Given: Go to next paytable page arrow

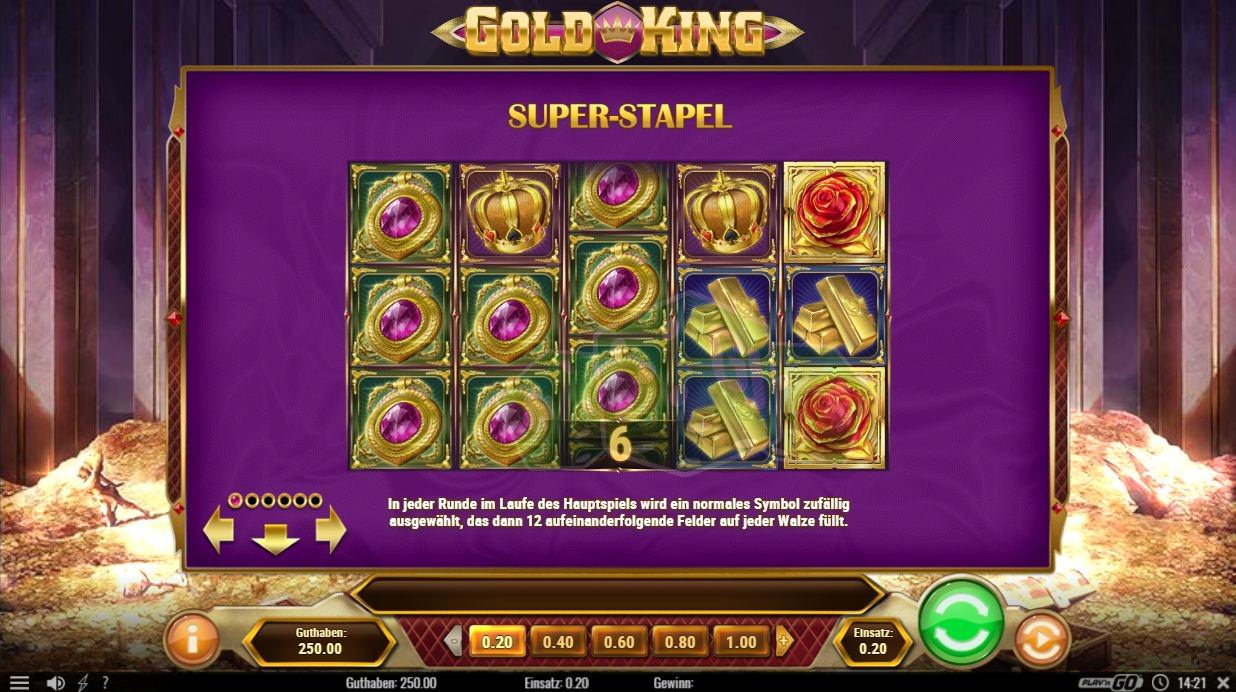Looking at the screenshot, I should tap(331, 530).
